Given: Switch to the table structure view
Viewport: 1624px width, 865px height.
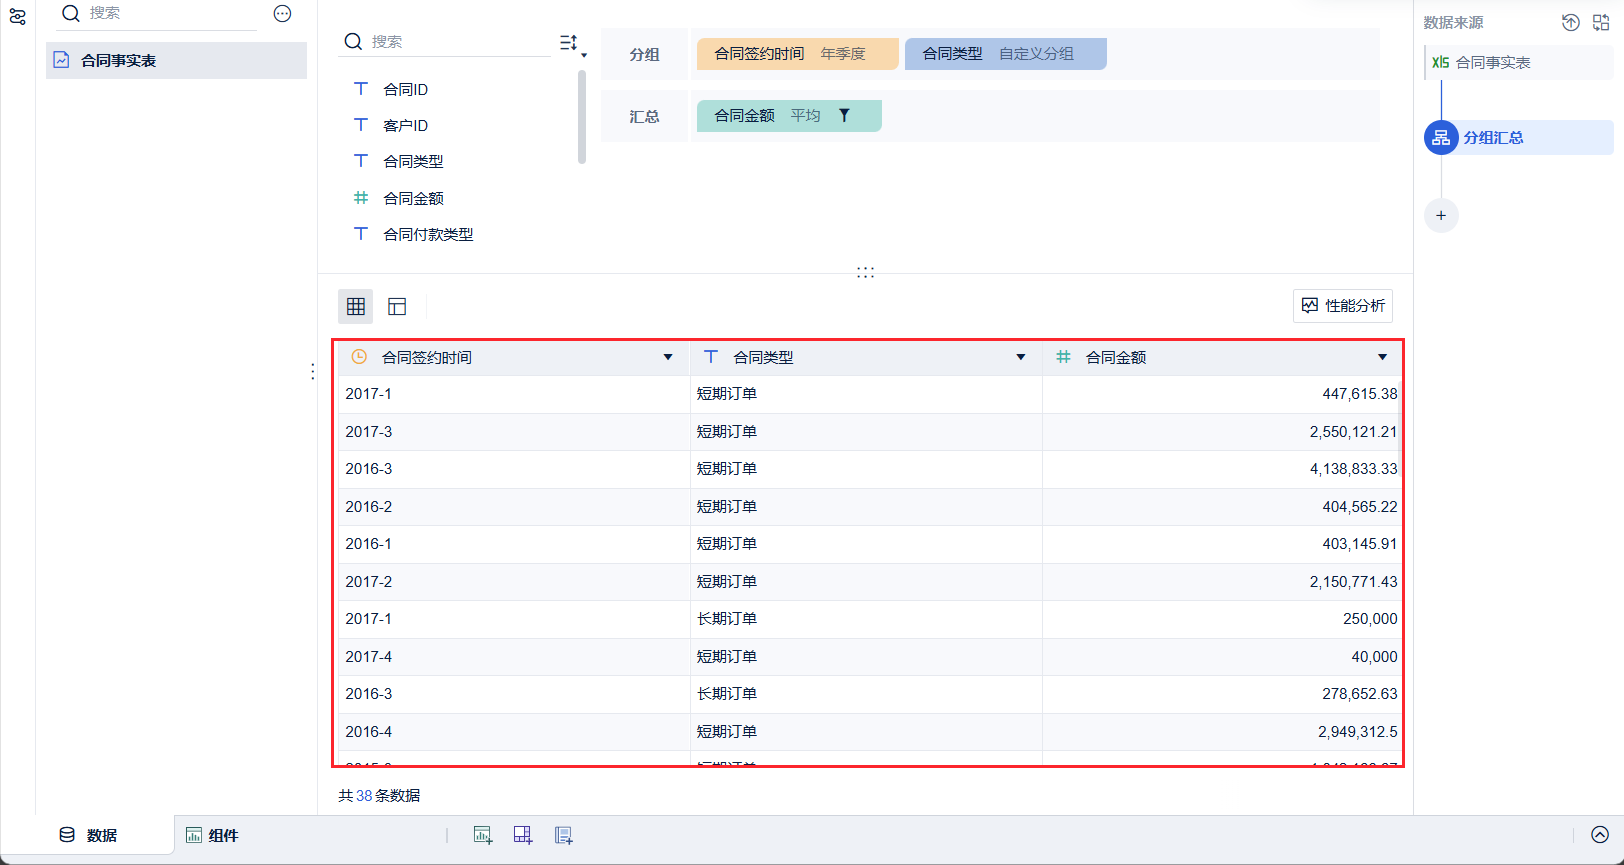Looking at the screenshot, I should pyautogui.click(x=397, y=307).
